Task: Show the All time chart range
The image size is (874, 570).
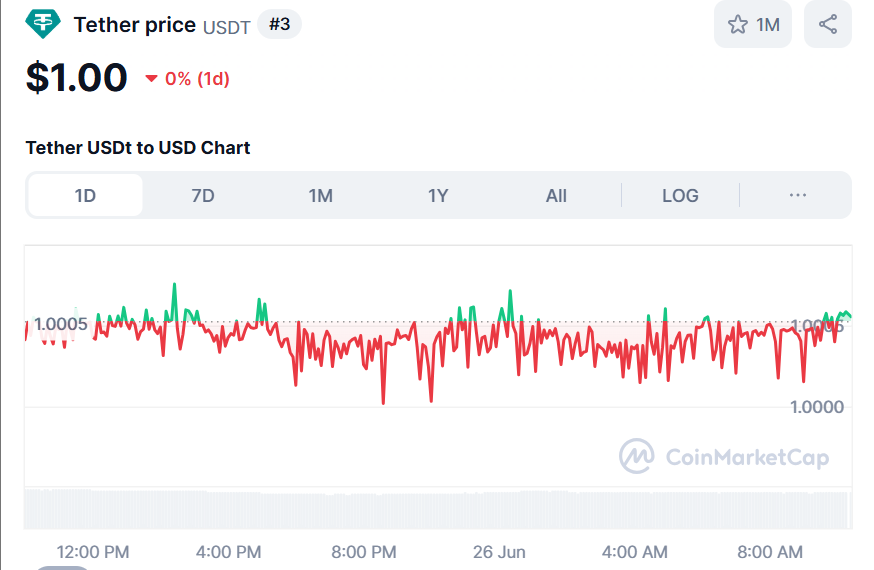Action: [556, 196]
